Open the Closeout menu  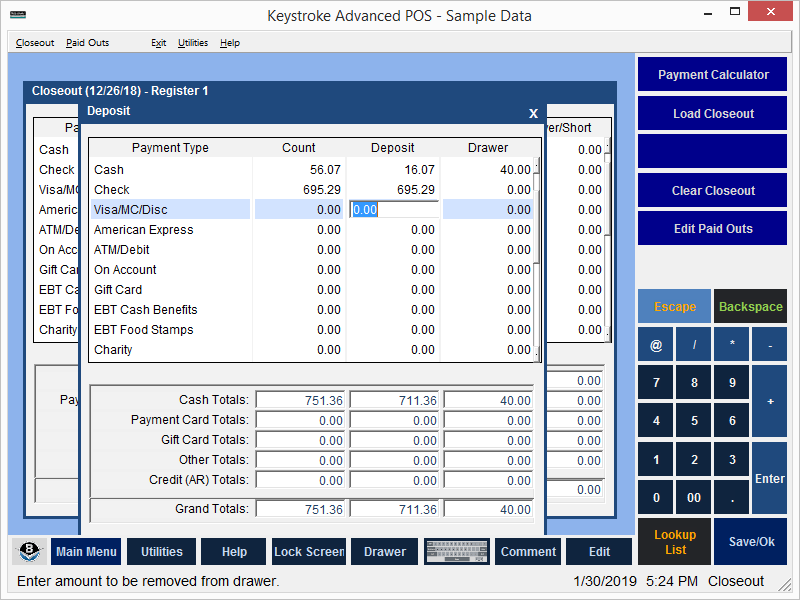coord(35,43)
